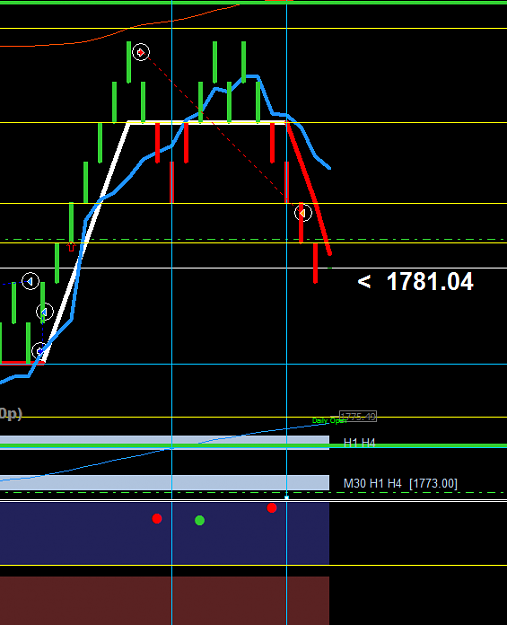Viewport: 507px width, 625px height.
Task: Select the brown indicator panel at the bottom
Action: click(x=165, y=601)
